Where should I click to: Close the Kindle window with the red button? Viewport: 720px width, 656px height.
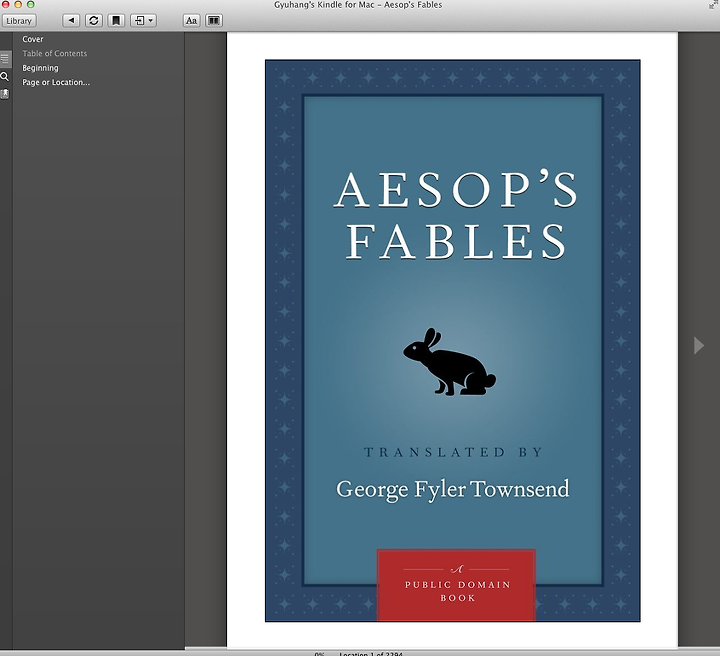tap(6, 4)
